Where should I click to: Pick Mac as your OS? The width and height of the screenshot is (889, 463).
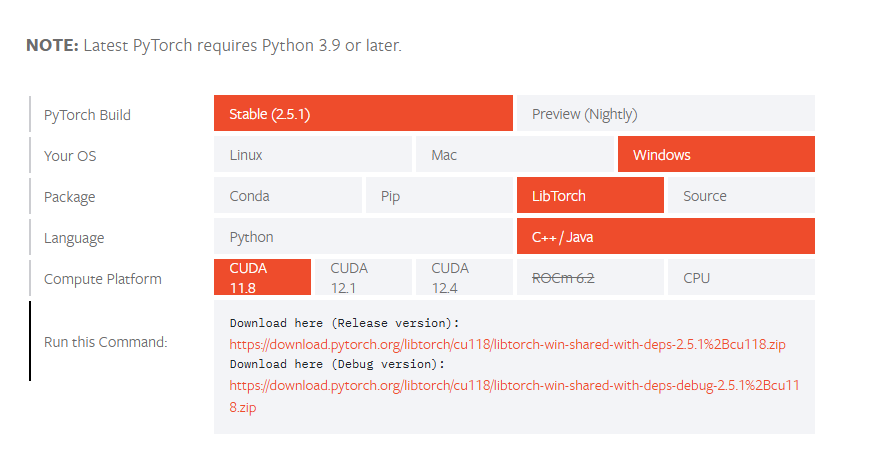coord(515,154)
